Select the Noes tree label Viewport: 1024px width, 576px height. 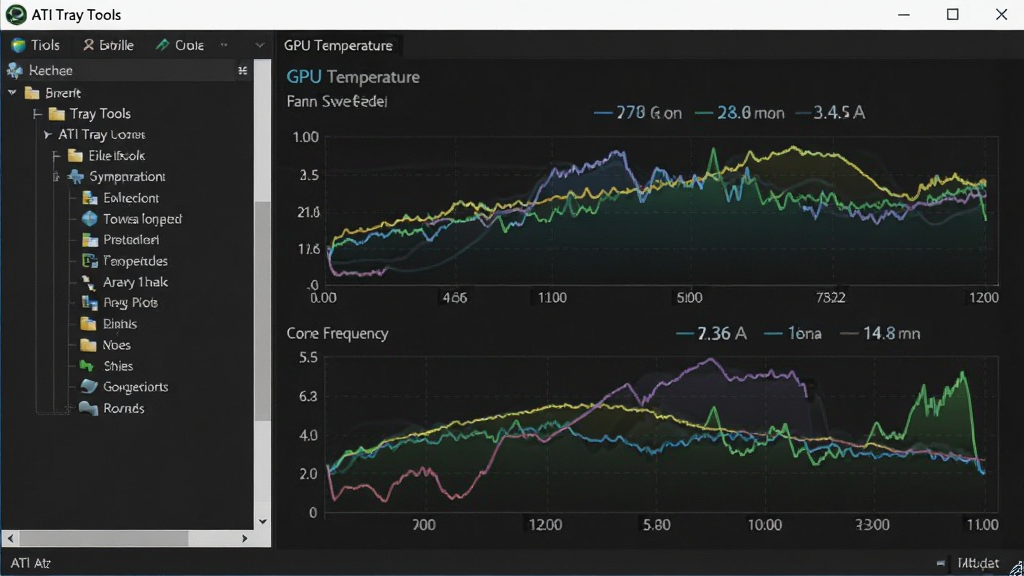[116, 345]
